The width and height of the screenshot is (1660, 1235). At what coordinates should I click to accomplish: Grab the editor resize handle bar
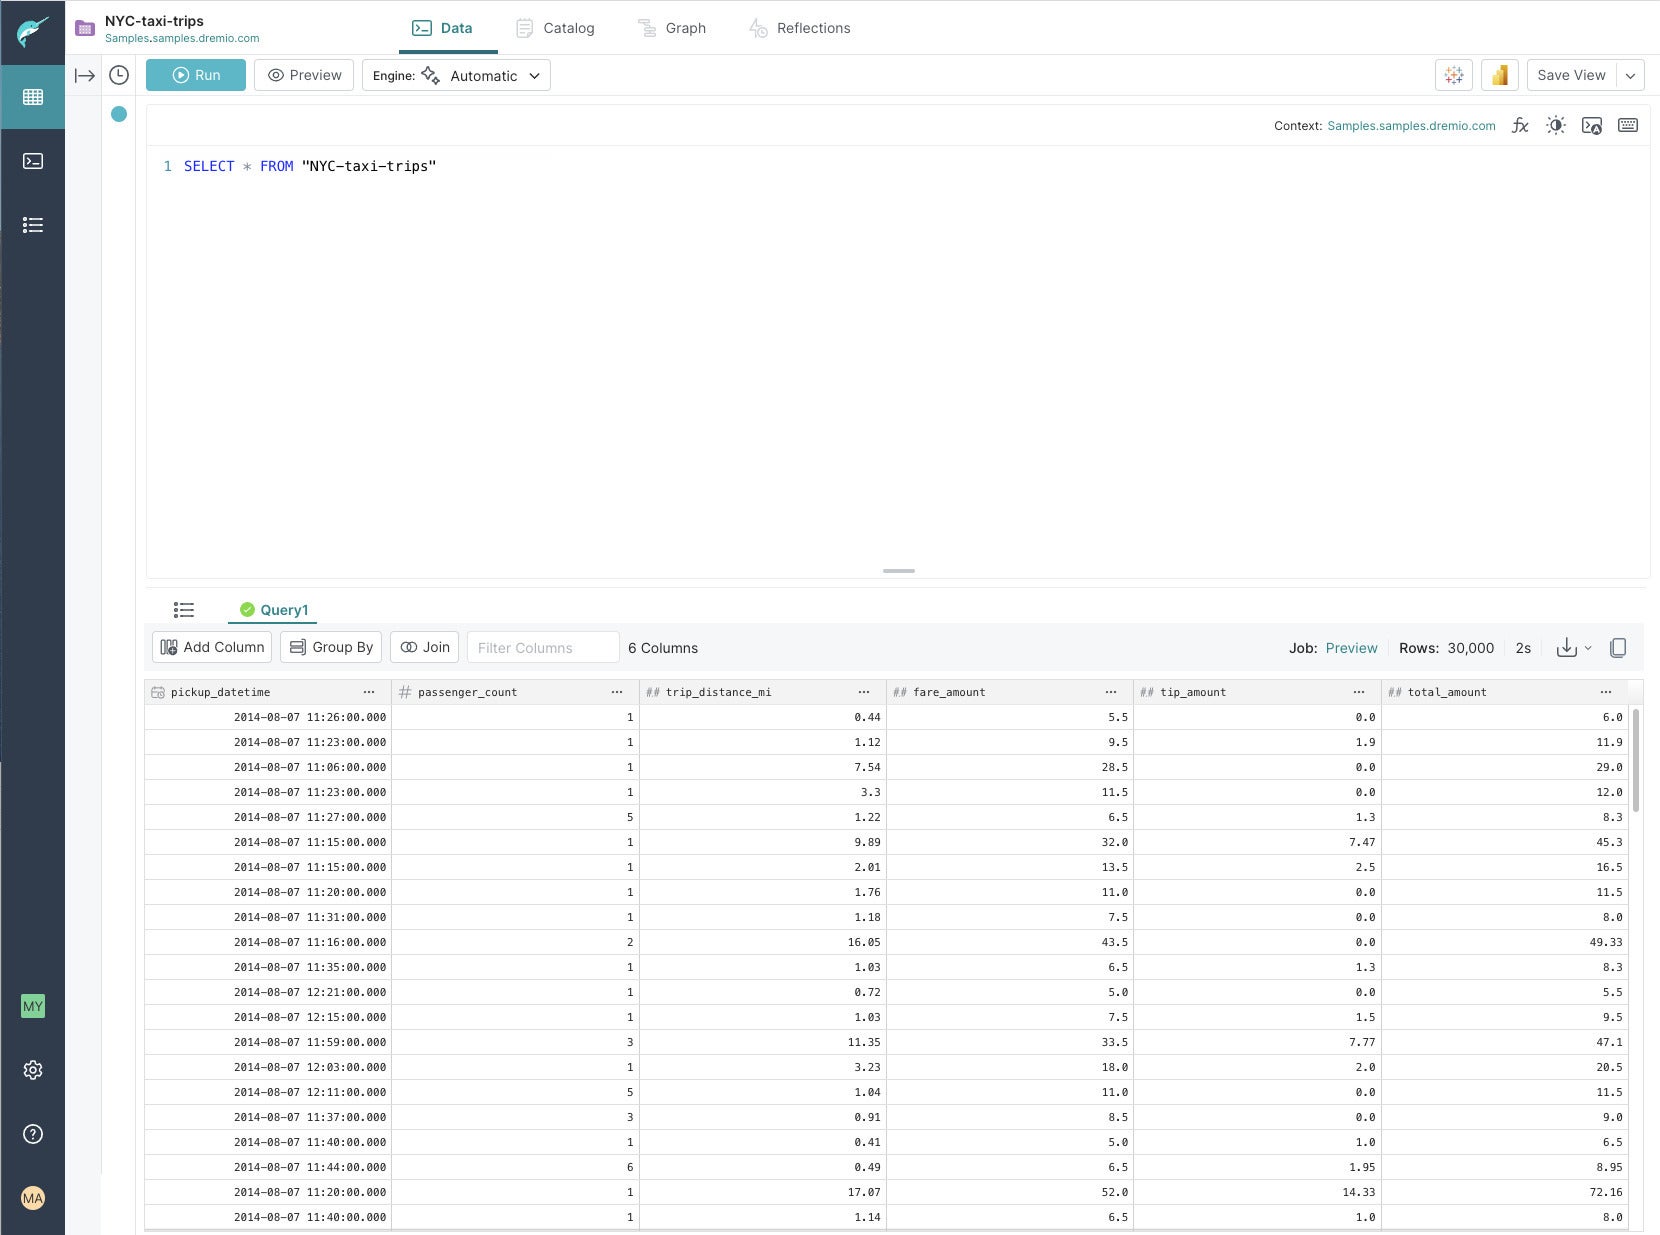point(899,571)
